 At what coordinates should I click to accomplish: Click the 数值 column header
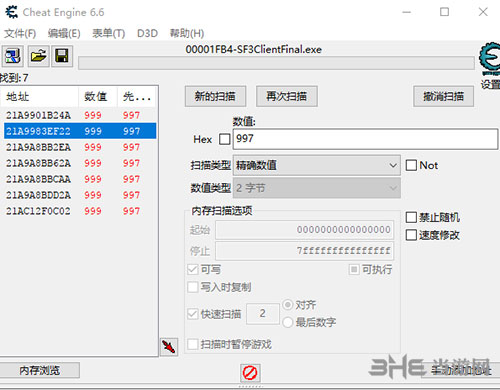tap(98, 97)
